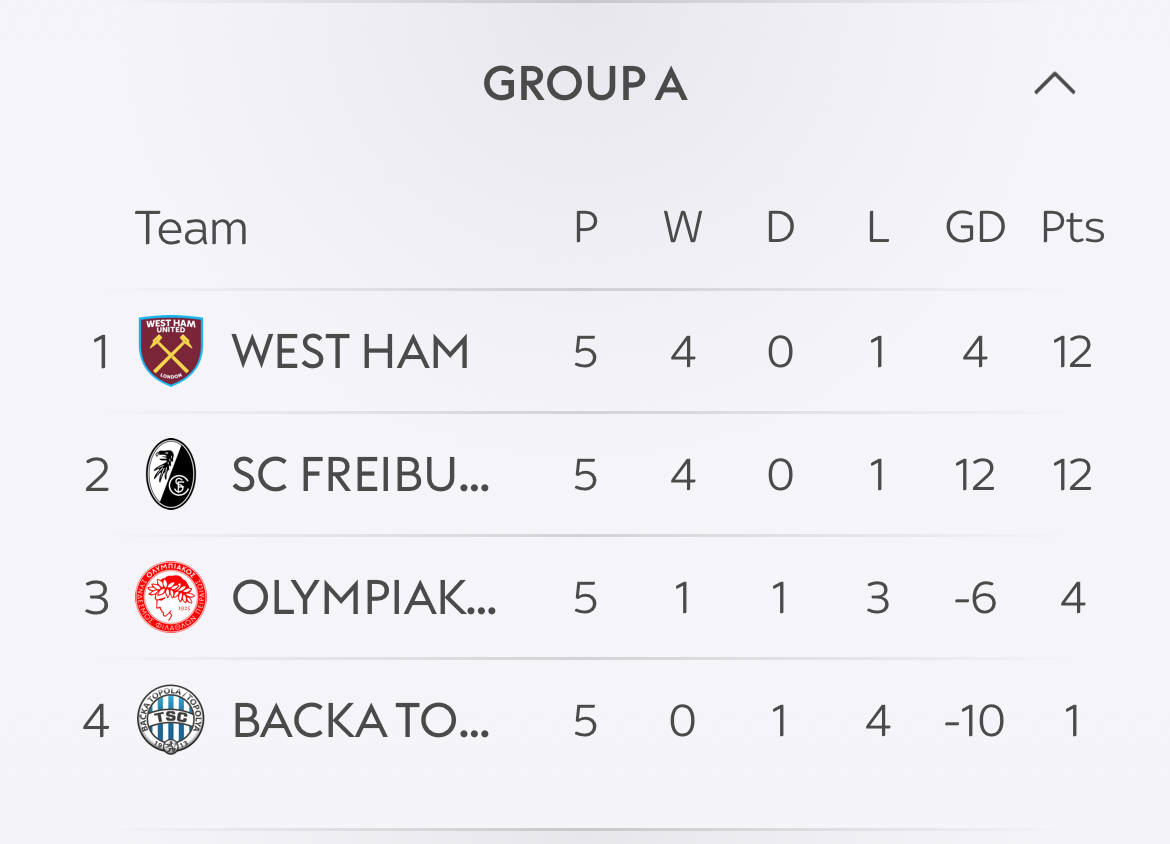Open the SC FREIBU... team name
1170x844 pixels.
coord(360,475)
